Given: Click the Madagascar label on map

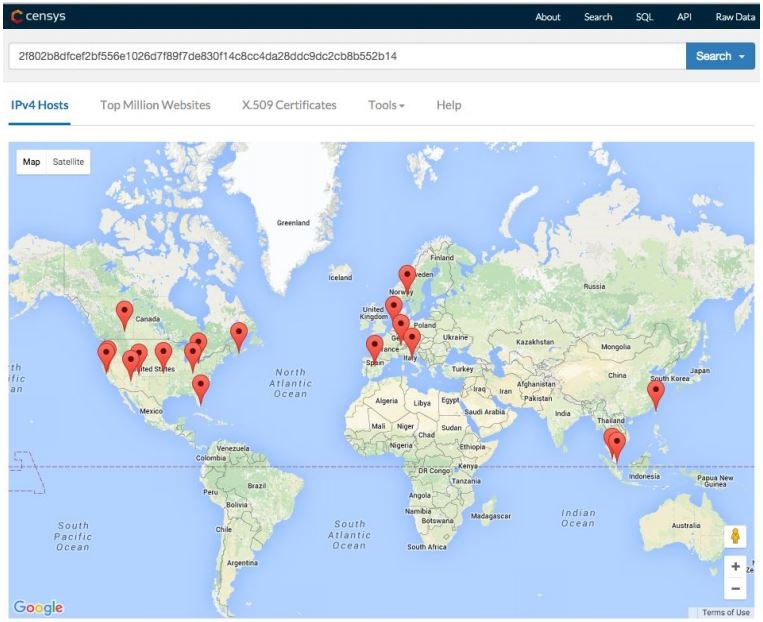Looking at the screenshot, I should click(490, 516).
